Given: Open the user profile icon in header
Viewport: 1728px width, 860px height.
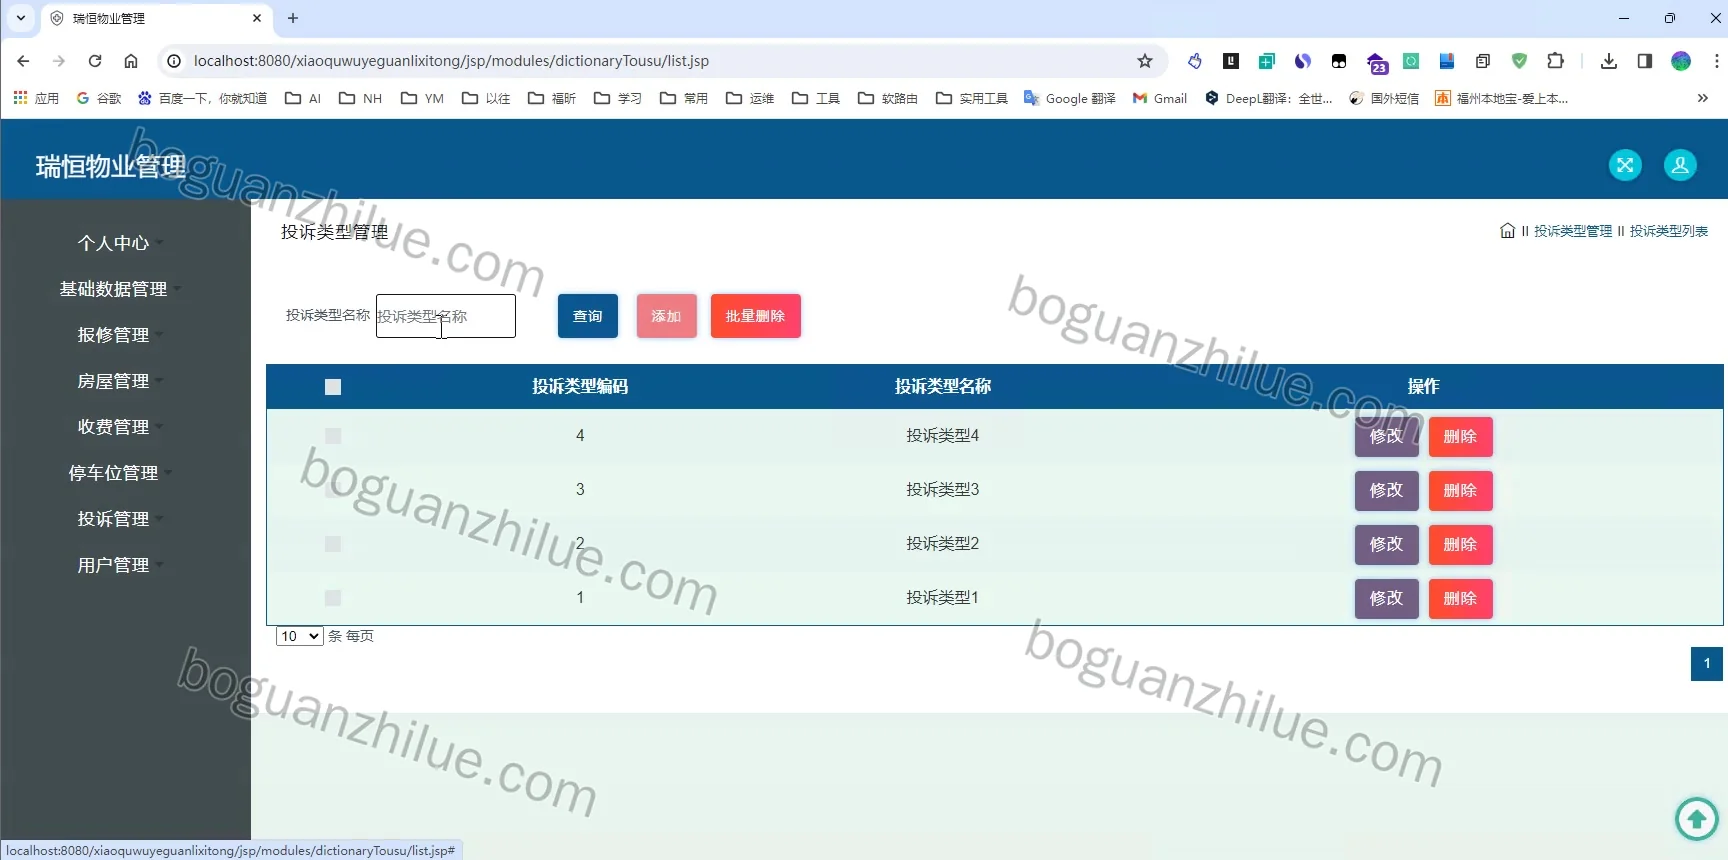Looking at the screenshot, I should point(1680,165).
